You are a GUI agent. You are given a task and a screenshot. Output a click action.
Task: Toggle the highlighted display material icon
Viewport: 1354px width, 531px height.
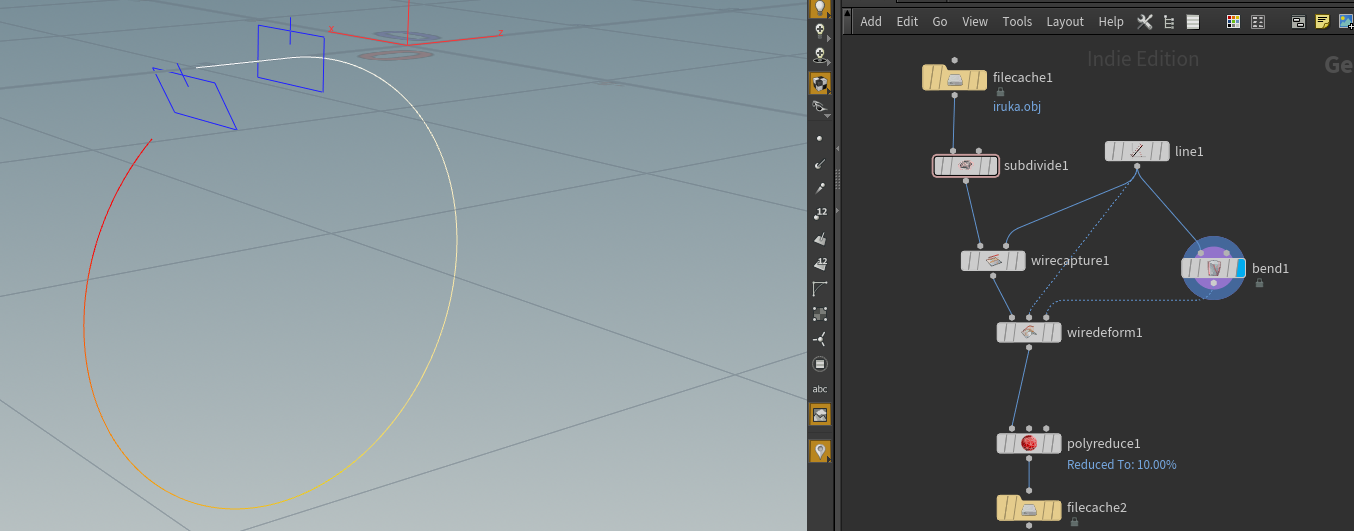tap(820, 83)
